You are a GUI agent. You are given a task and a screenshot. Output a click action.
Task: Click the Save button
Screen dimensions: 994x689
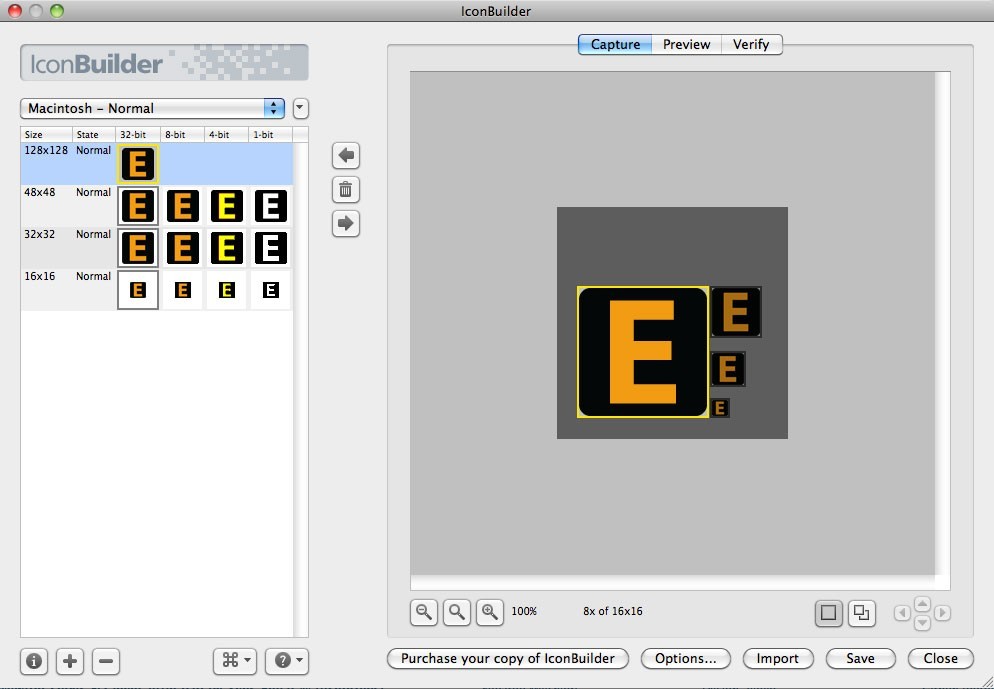[x=860, y=659]
